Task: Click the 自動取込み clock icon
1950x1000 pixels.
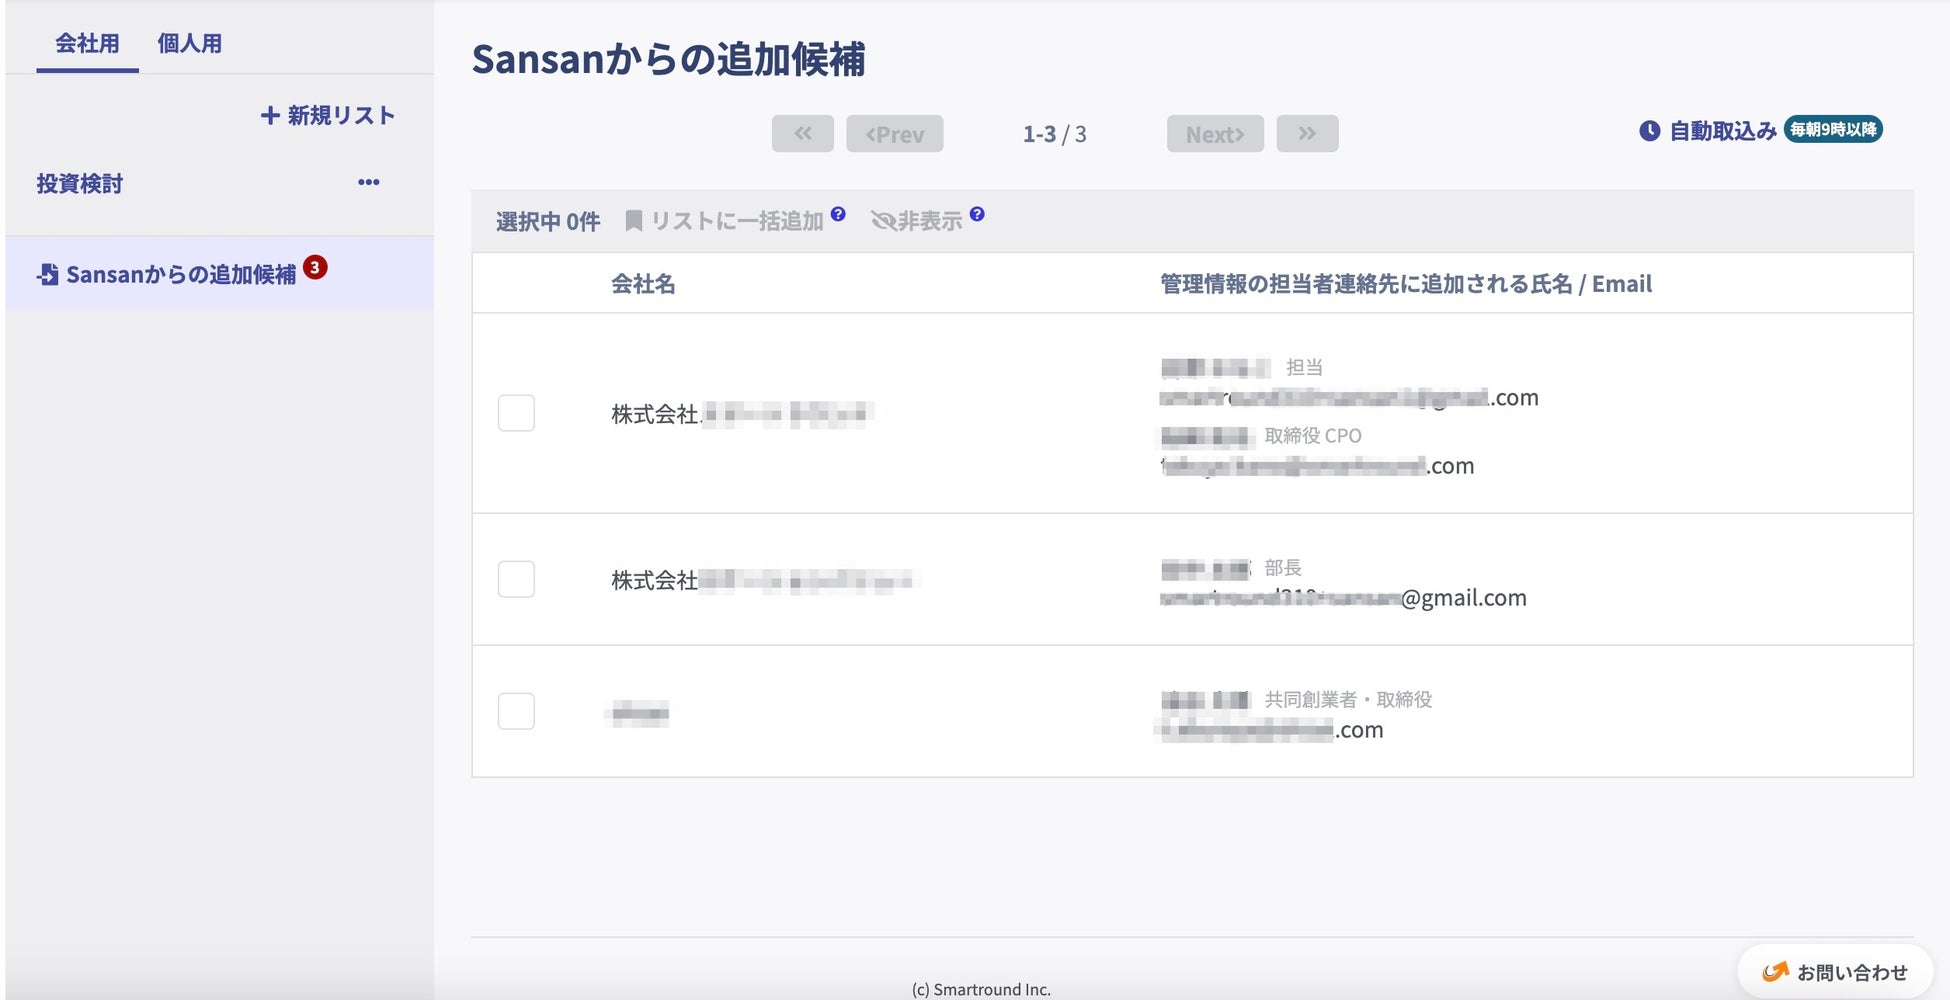Action: tap(1650, 131)
